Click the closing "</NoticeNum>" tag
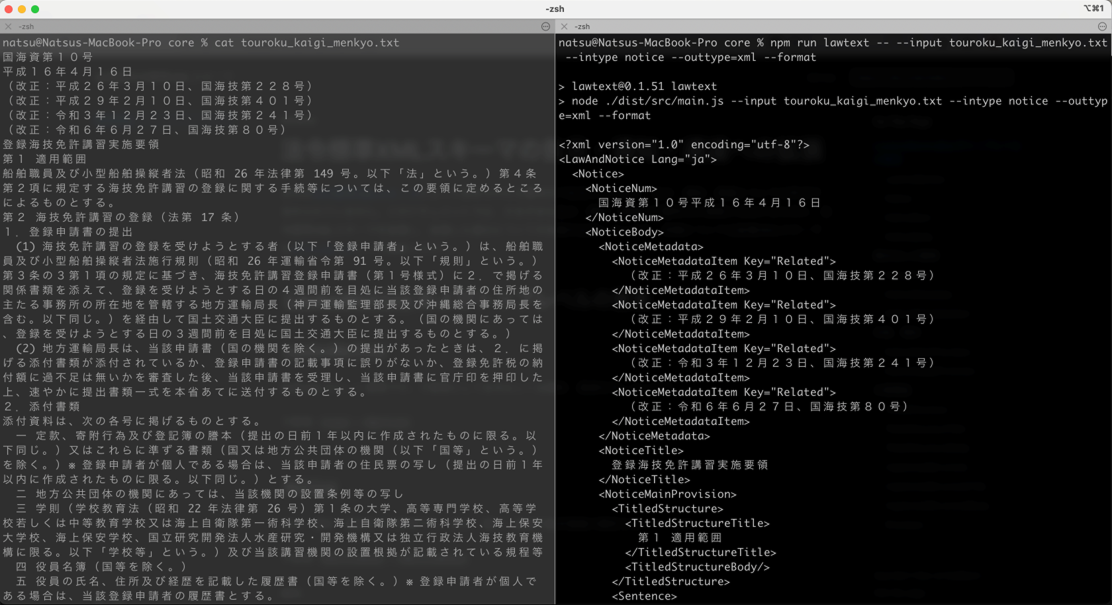Image resolution: width=1112 pixels, height=605 pixels. point(625,217)
